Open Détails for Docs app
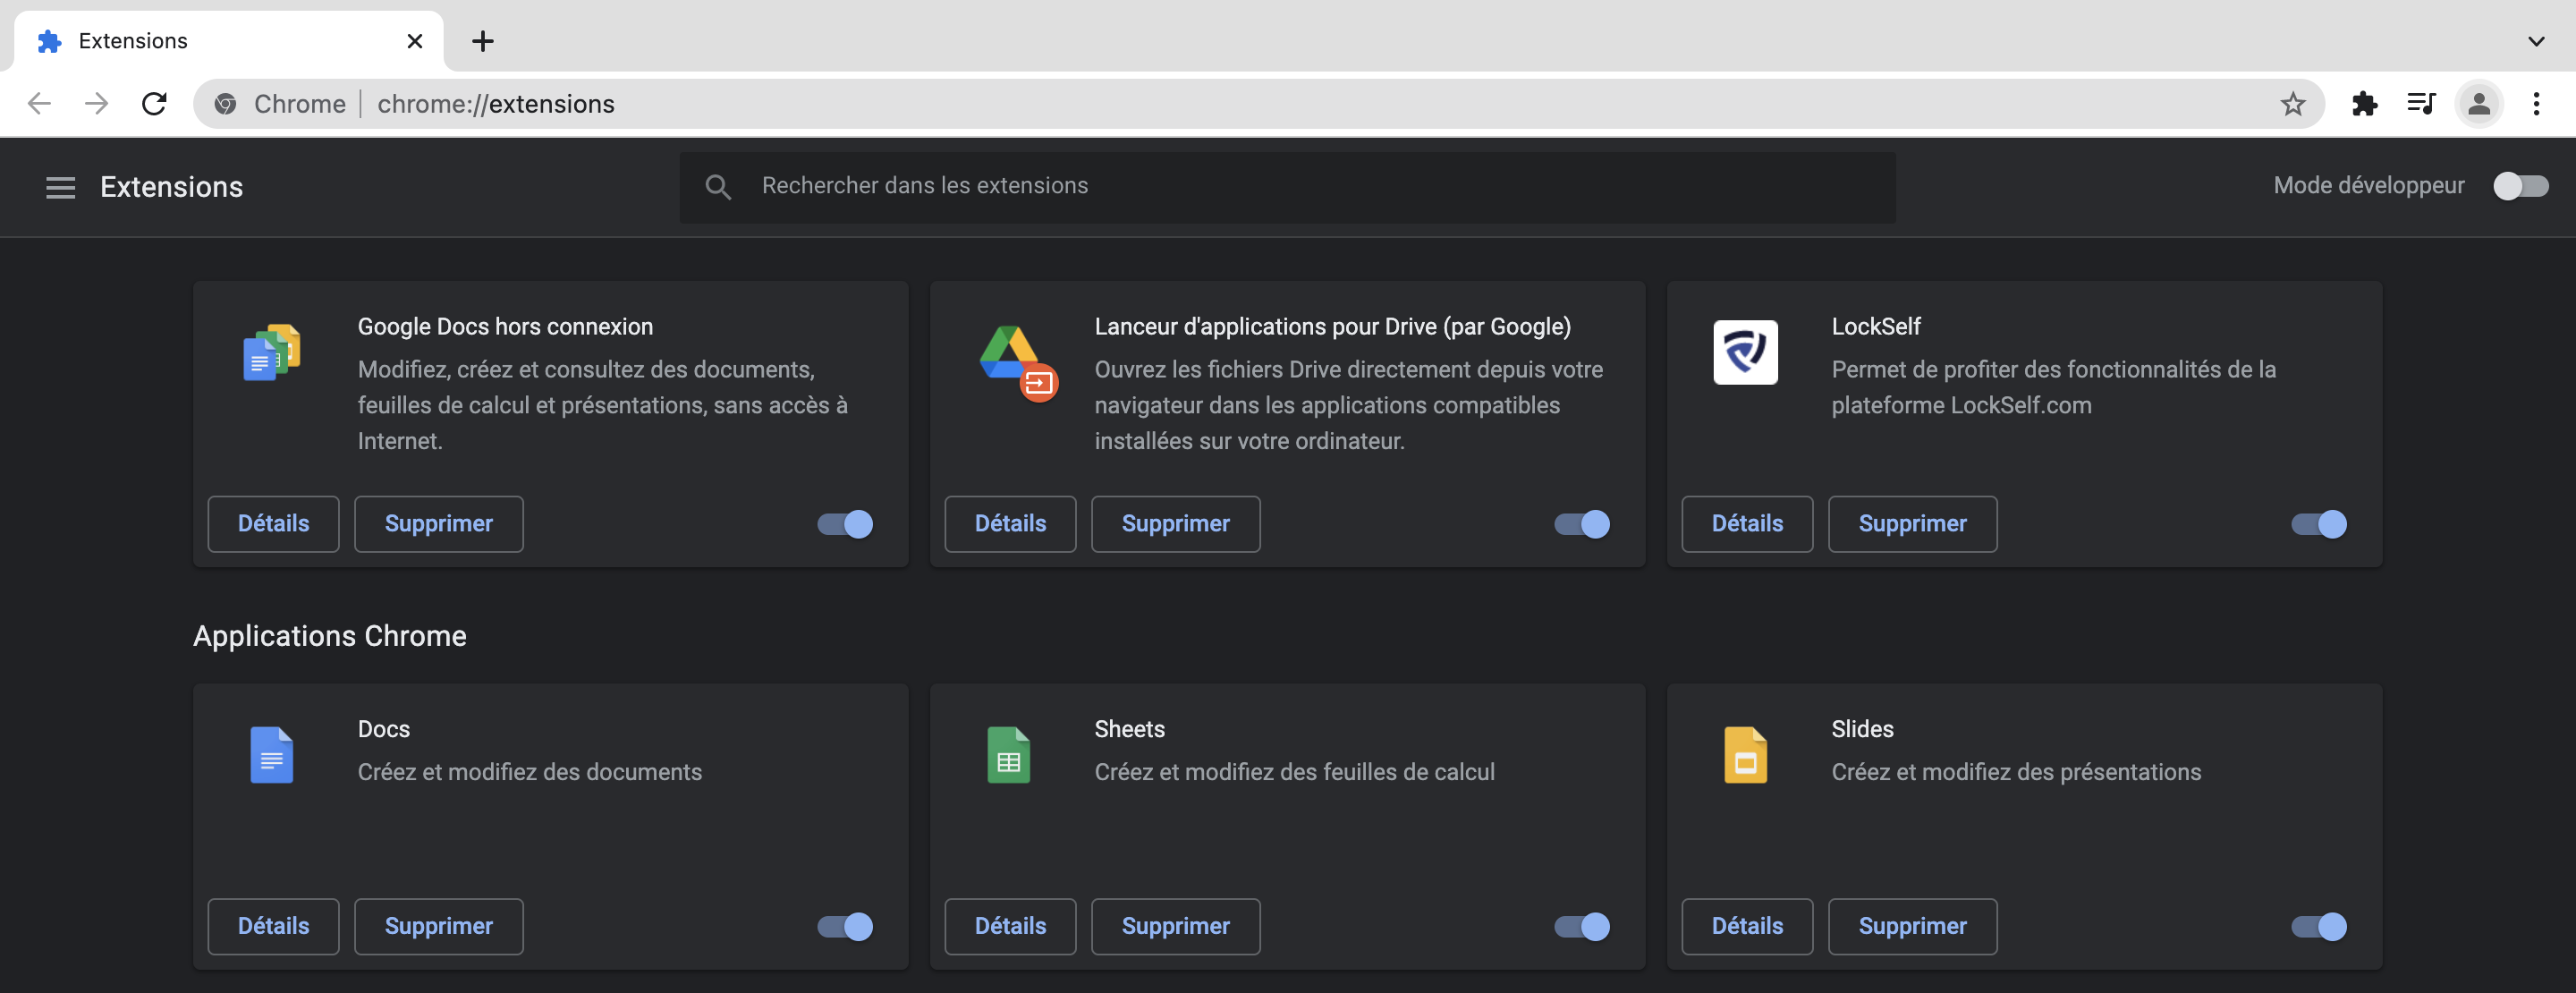The height and width of the screenshot is (993, 2576). click(x=273, y=927)
